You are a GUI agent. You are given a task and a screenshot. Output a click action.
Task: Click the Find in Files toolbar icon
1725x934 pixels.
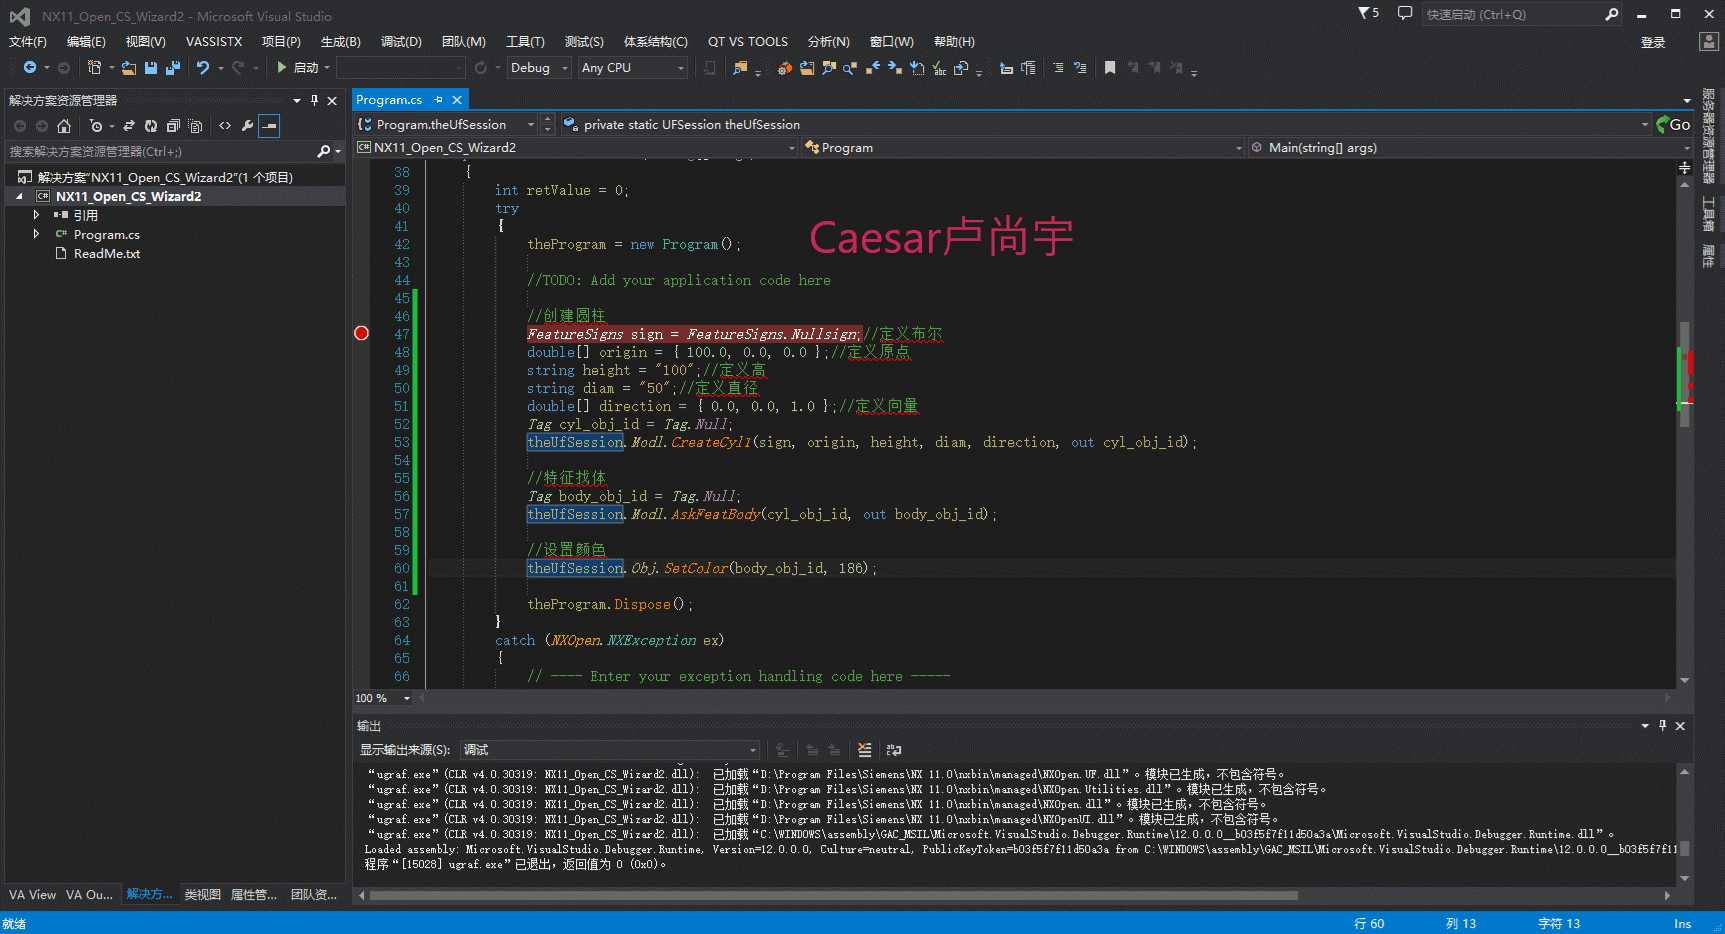(740, 67)
